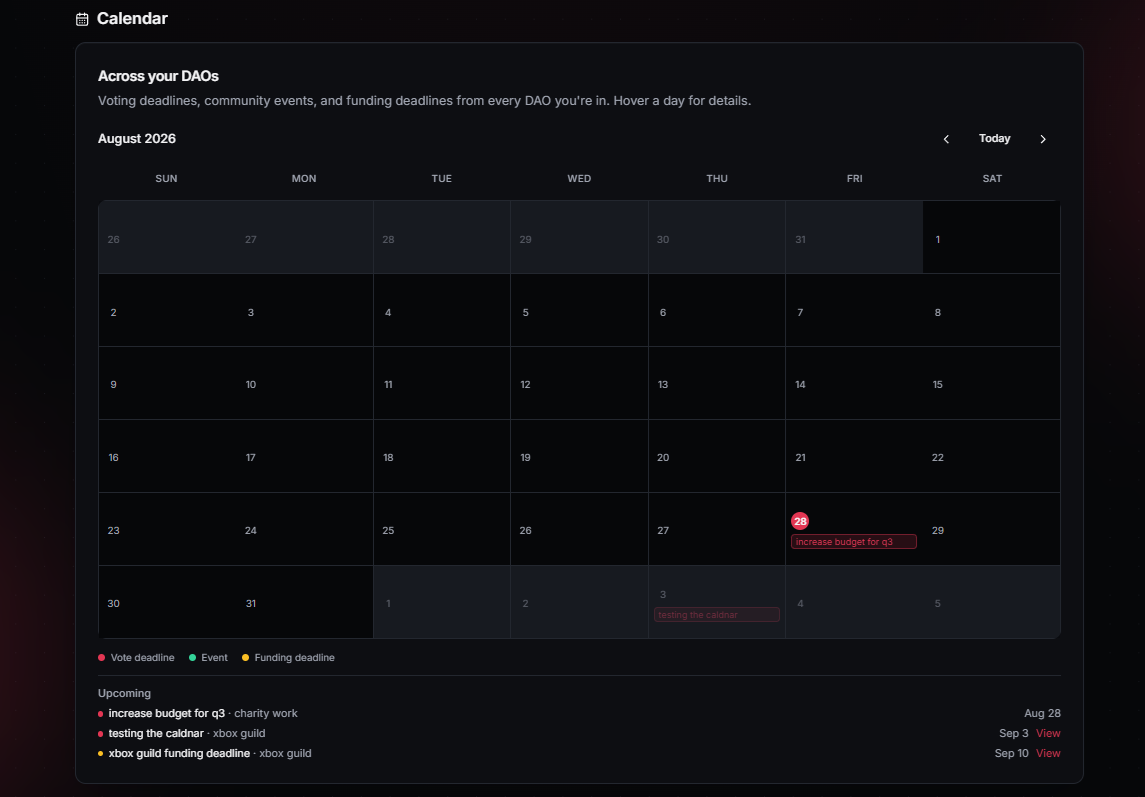Open the 'increase budget for q3' event chip on Aug 28

854,542
